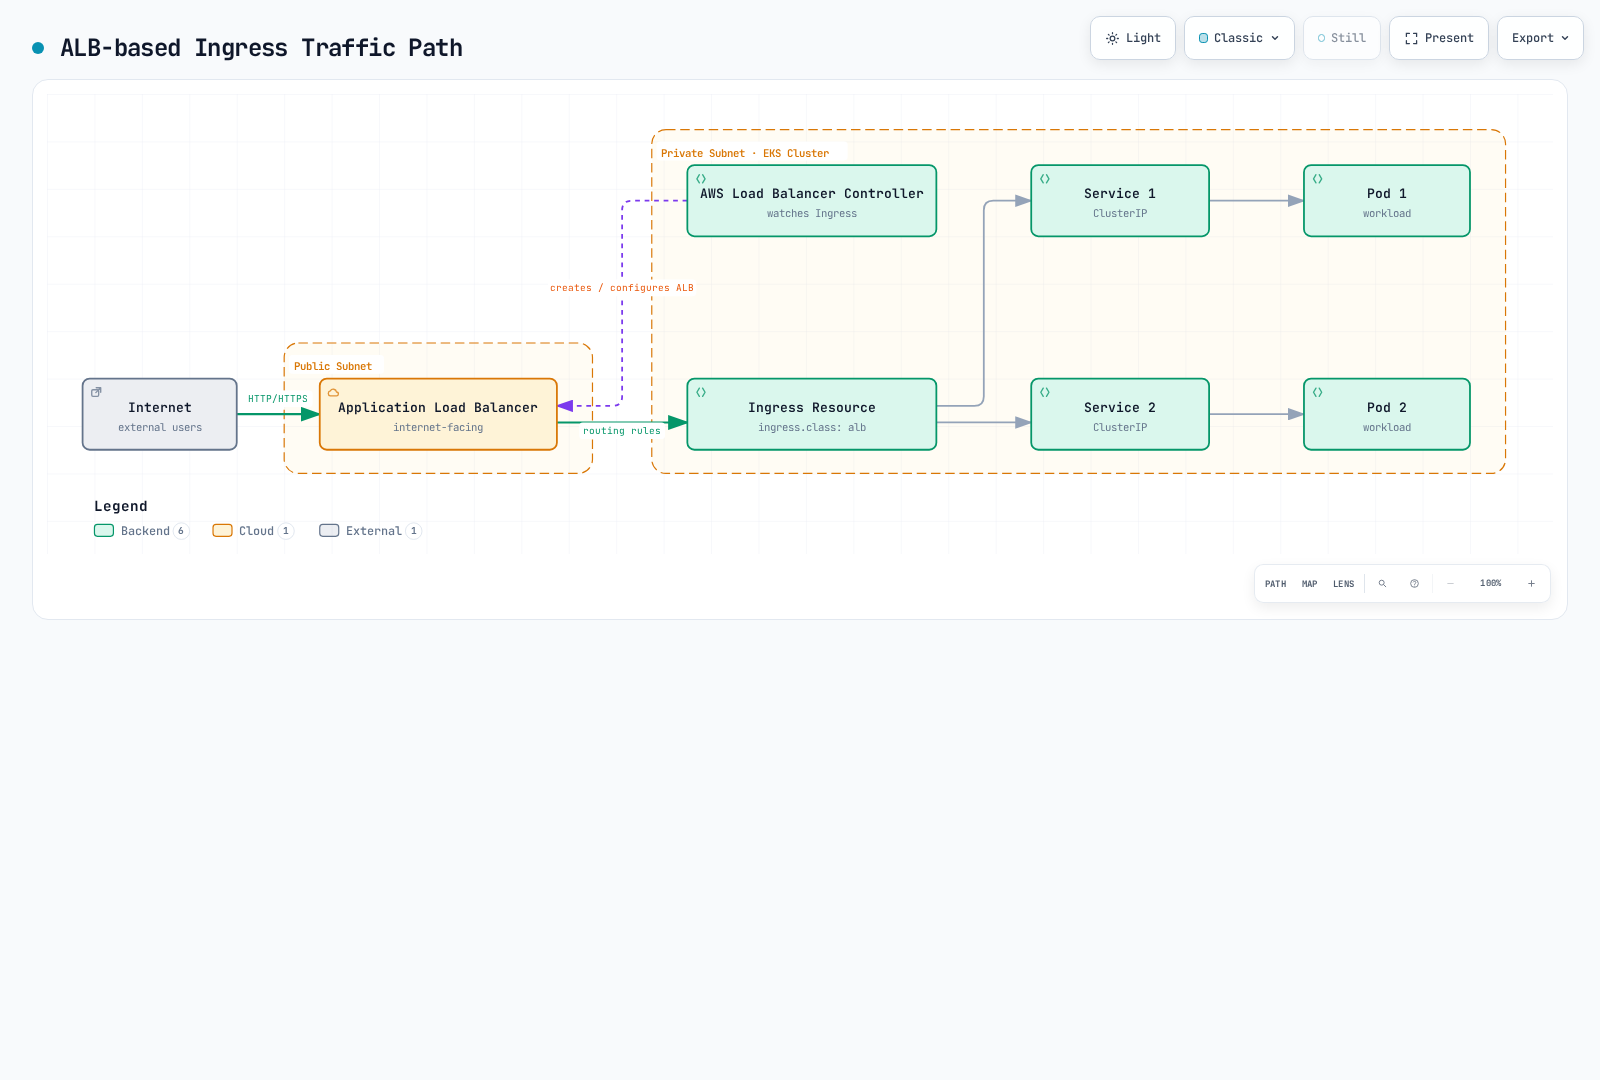The image size is (1600, 1080).
Task: Click the Classic chevron arrow
Action: coord(1275,38)
